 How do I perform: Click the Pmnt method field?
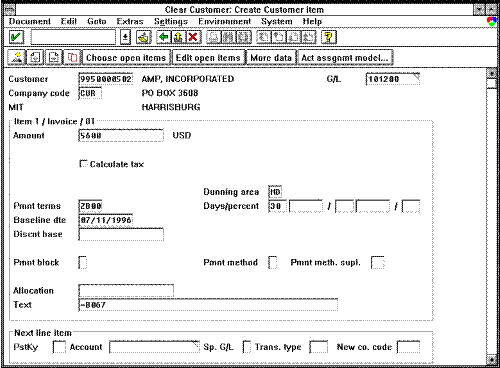pos(273,262)
